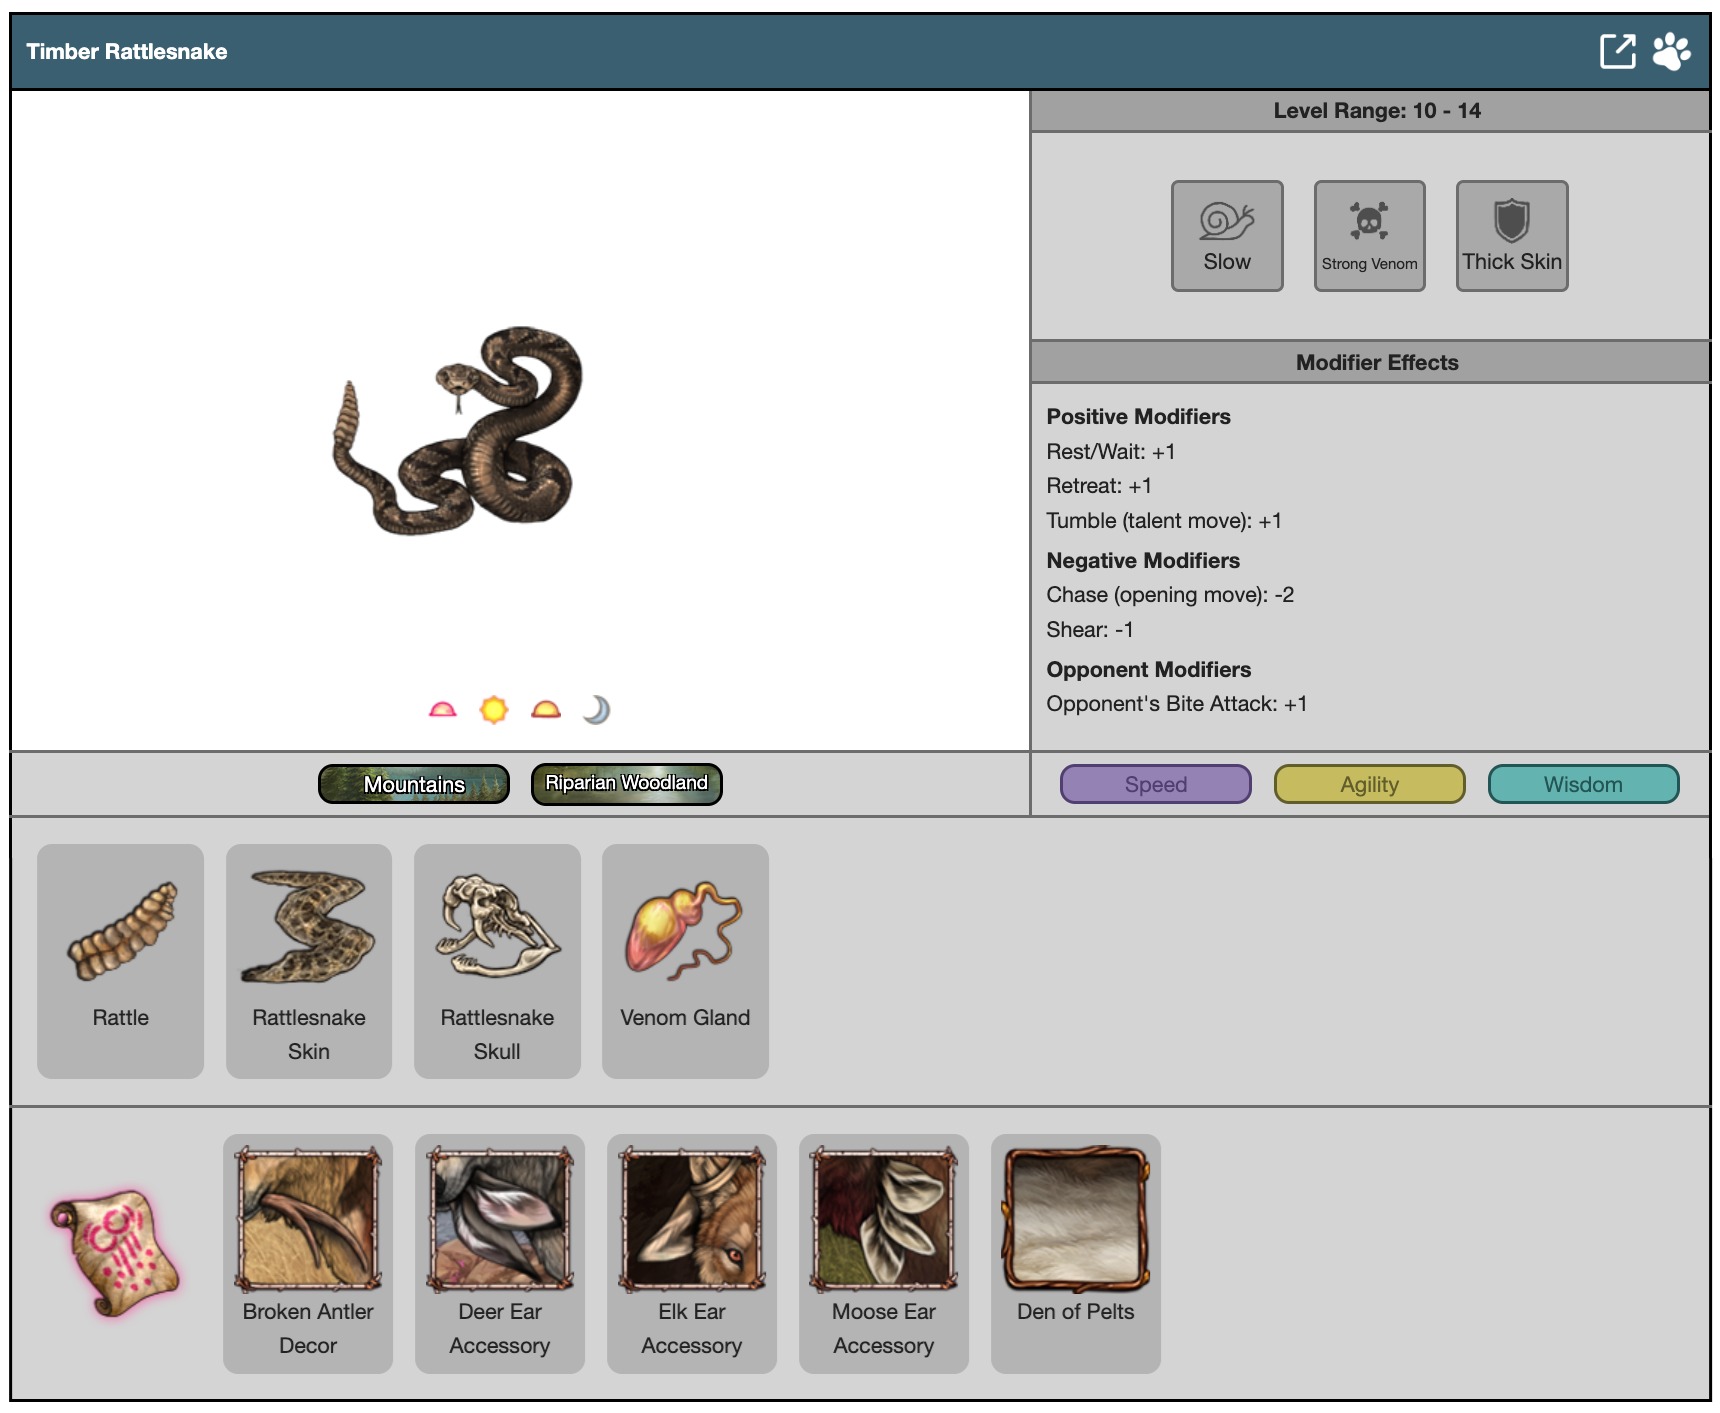Open the Rattlesnake Skin item
This screenshot has width=1720, height=1413.
point(309,960)
